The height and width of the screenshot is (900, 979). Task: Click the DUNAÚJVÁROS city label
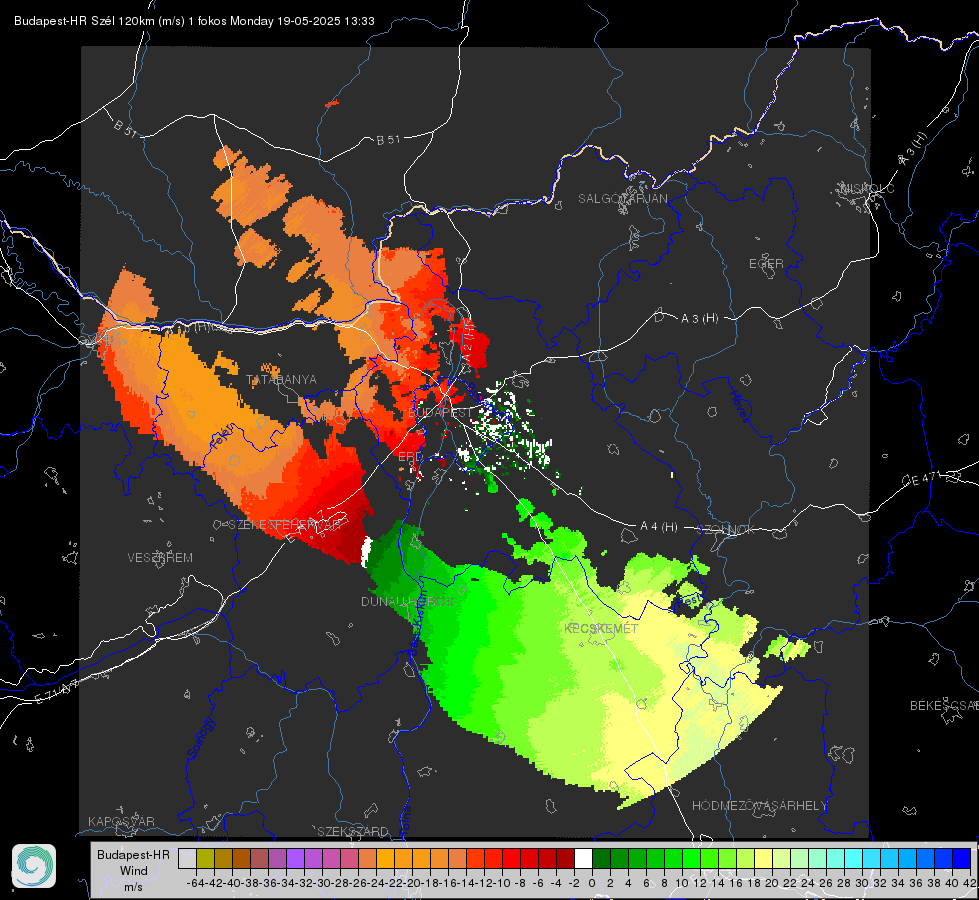coord(406,601)
